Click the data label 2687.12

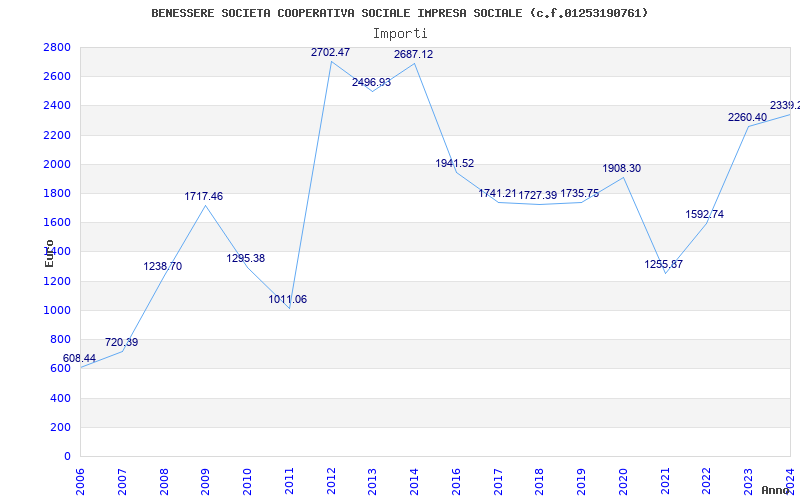(x=413, y=54)
